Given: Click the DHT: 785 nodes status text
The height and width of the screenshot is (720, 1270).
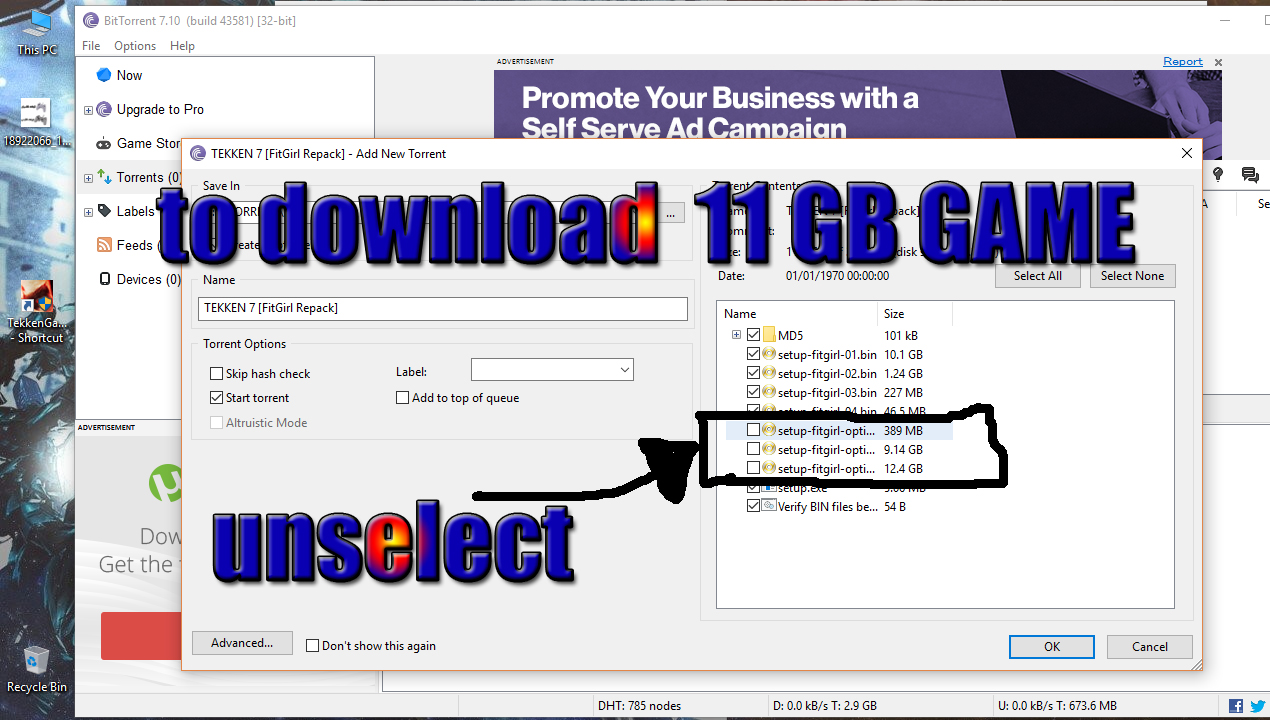Looking at the screenshot, I should 639,706.
